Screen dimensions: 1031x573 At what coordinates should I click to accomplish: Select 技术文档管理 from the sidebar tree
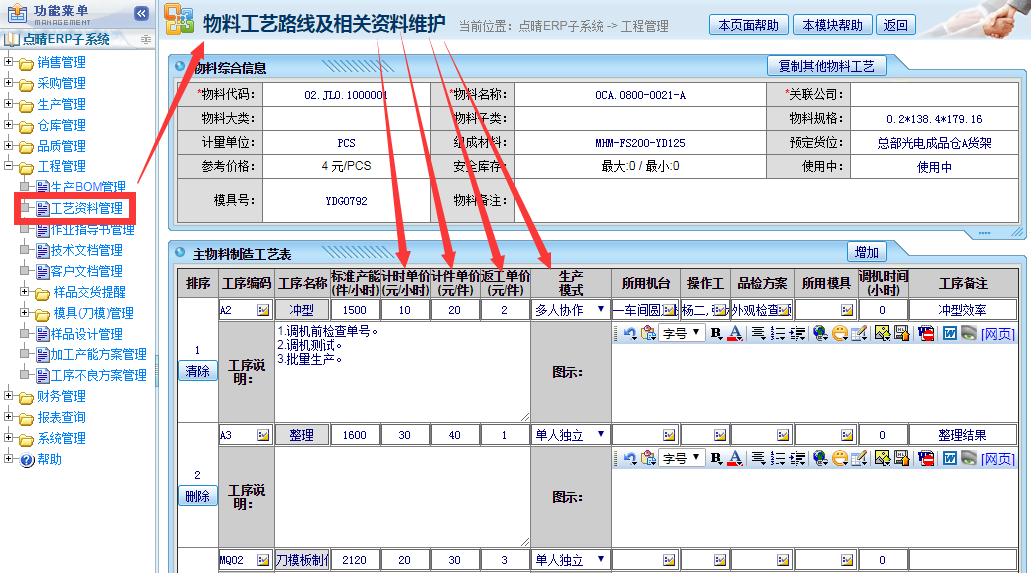tap(86, 250)
